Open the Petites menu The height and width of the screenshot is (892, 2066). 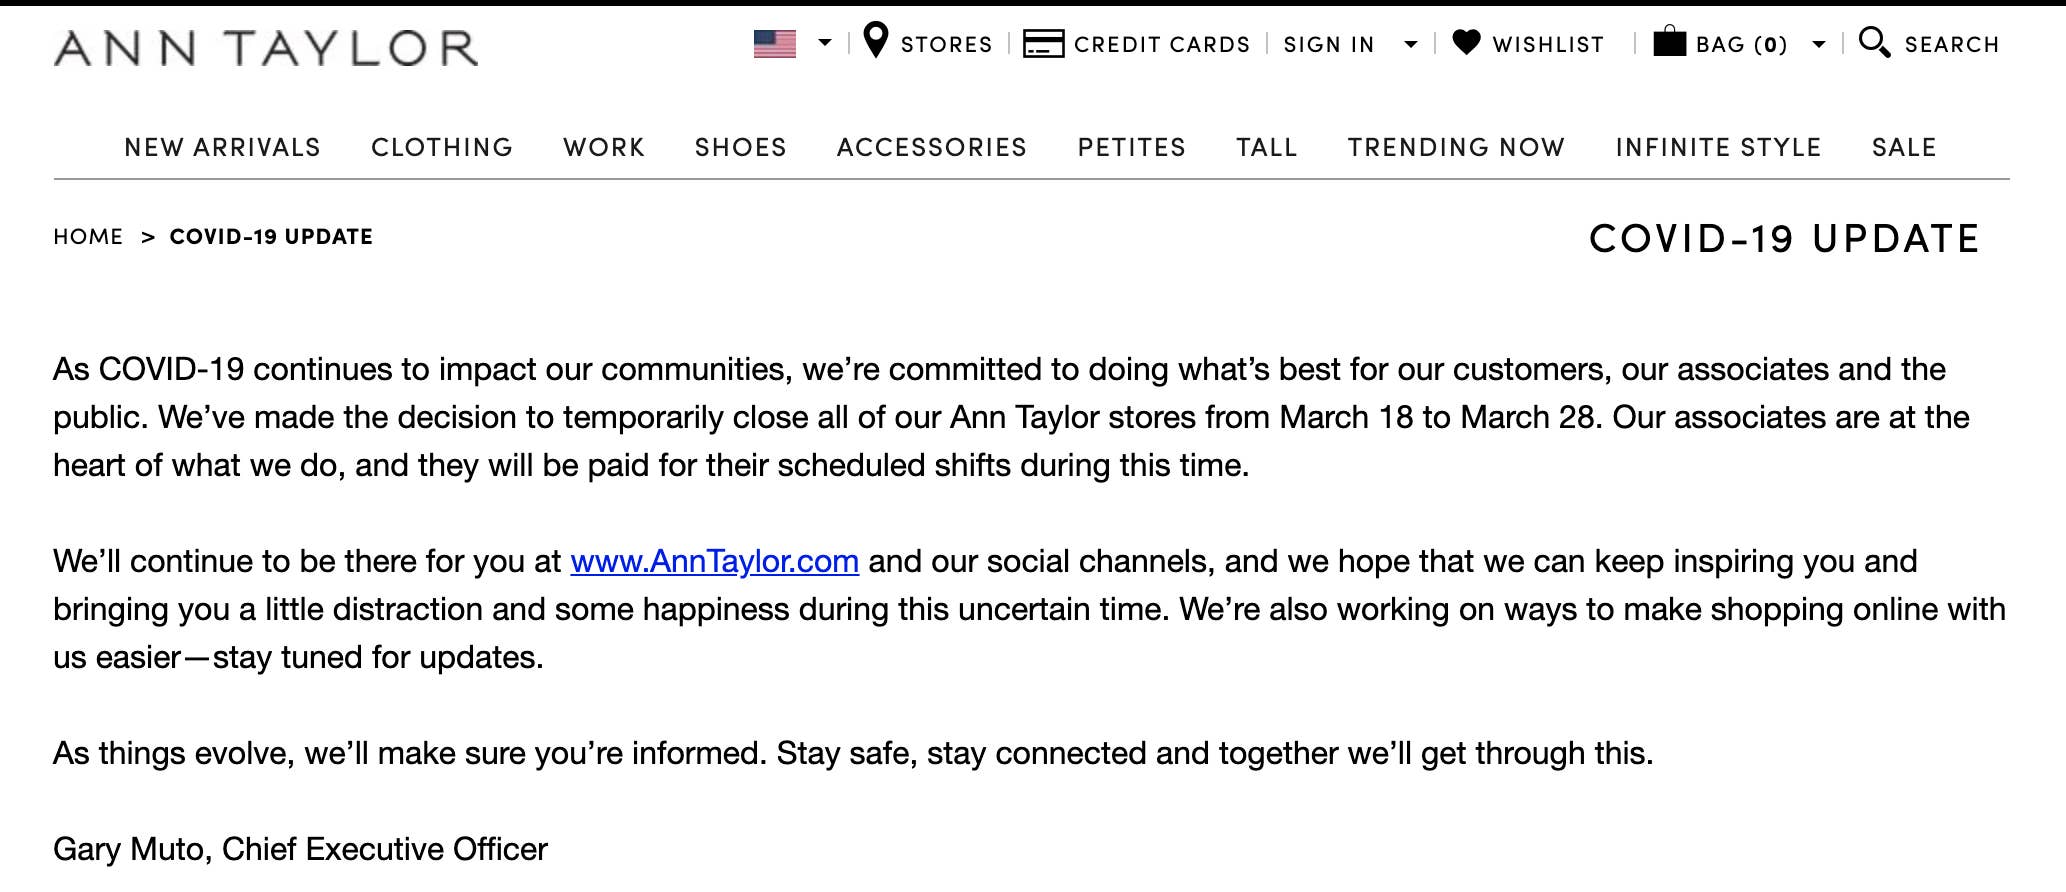point(1131,147)
